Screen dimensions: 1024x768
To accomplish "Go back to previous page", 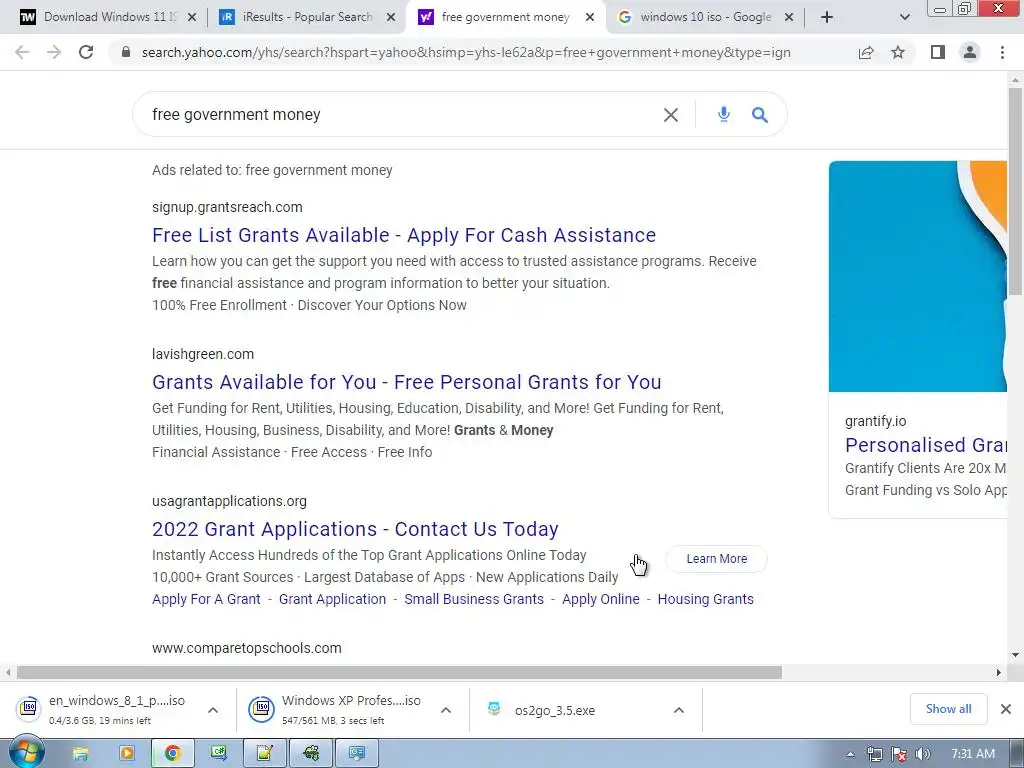I will [22, 52].
